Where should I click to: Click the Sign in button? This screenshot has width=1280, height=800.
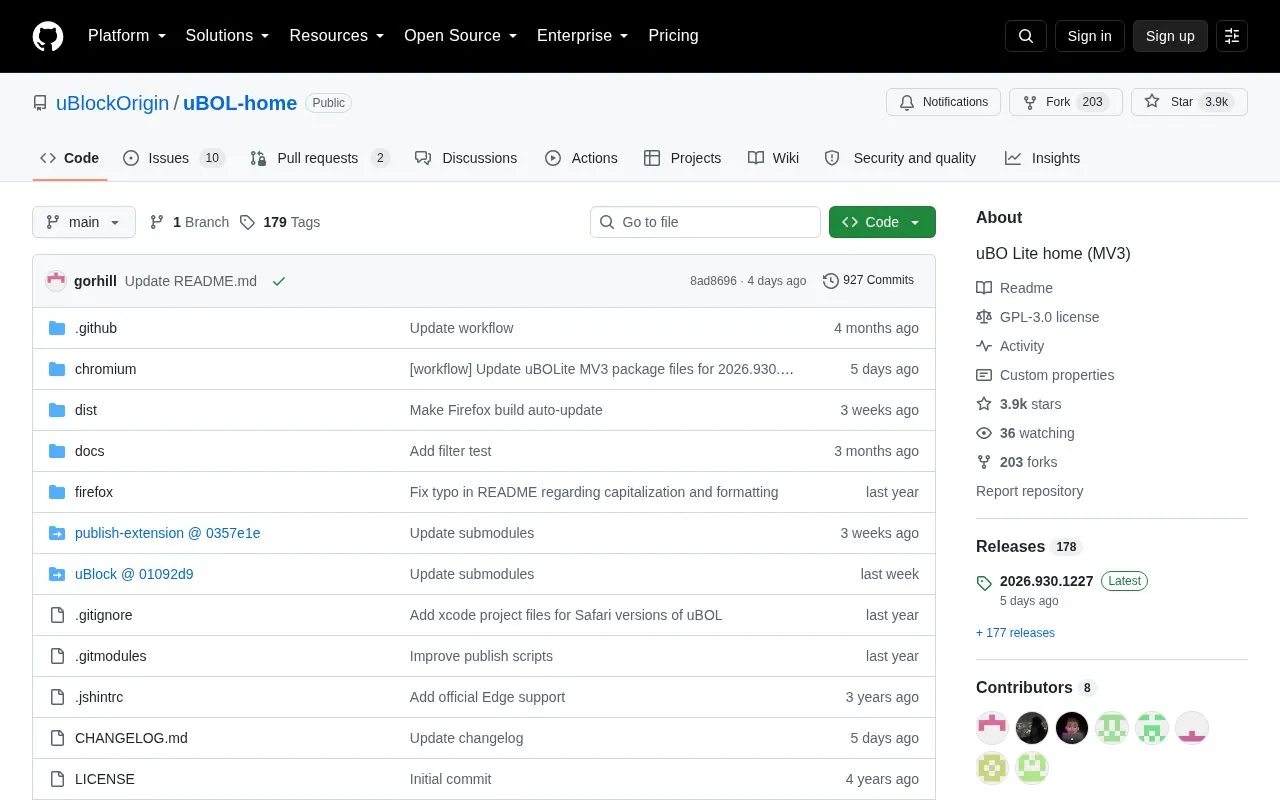tap(1089, 36)
